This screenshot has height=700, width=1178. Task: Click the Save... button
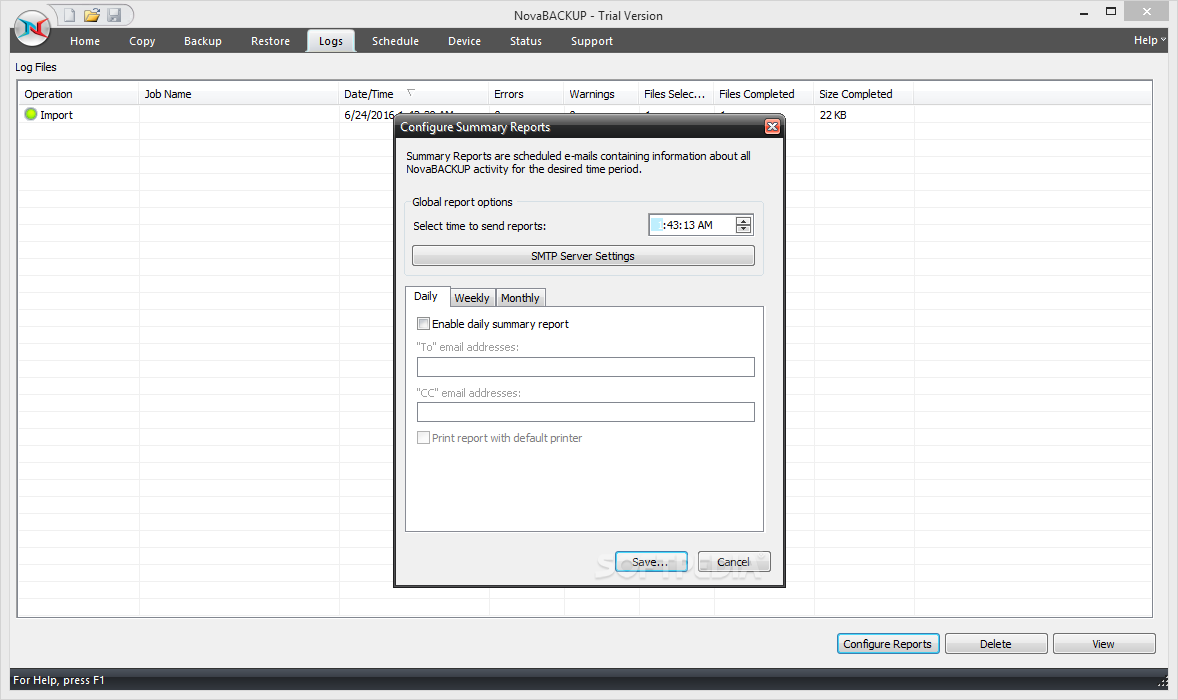pyautogui.click(x=651, y=562)
